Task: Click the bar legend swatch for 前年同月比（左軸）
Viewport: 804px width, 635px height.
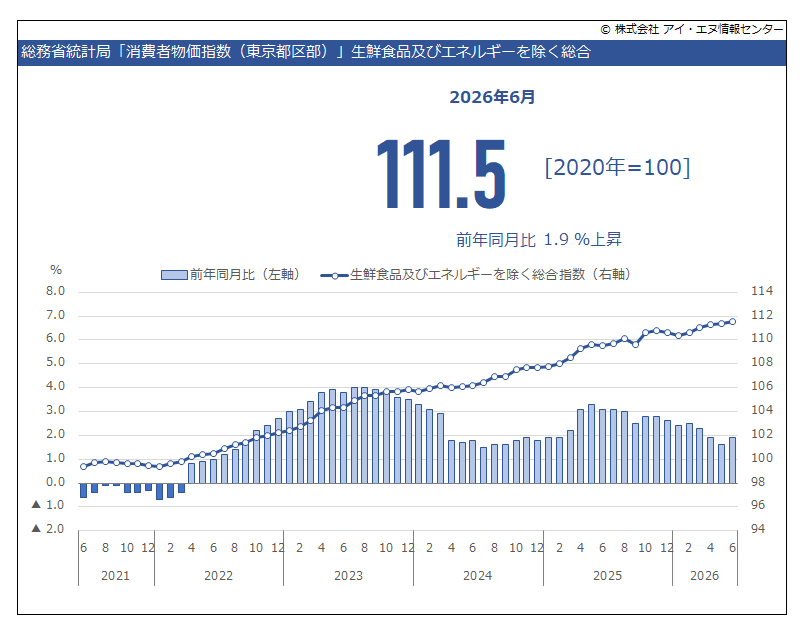Action: [174, 275]
